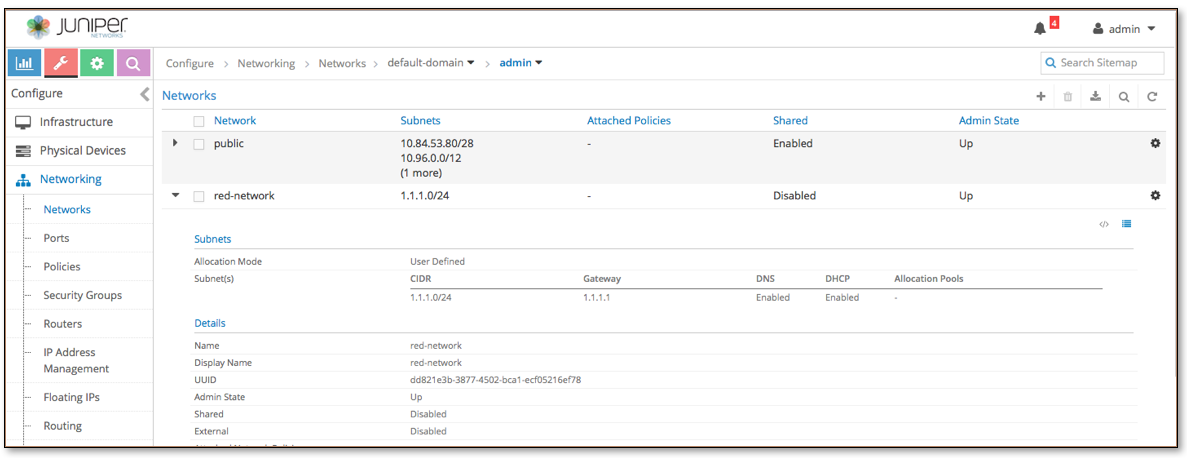Sort by the Shared column header
The height and width of the screenshot is (458, 1187).
[790, 120]
